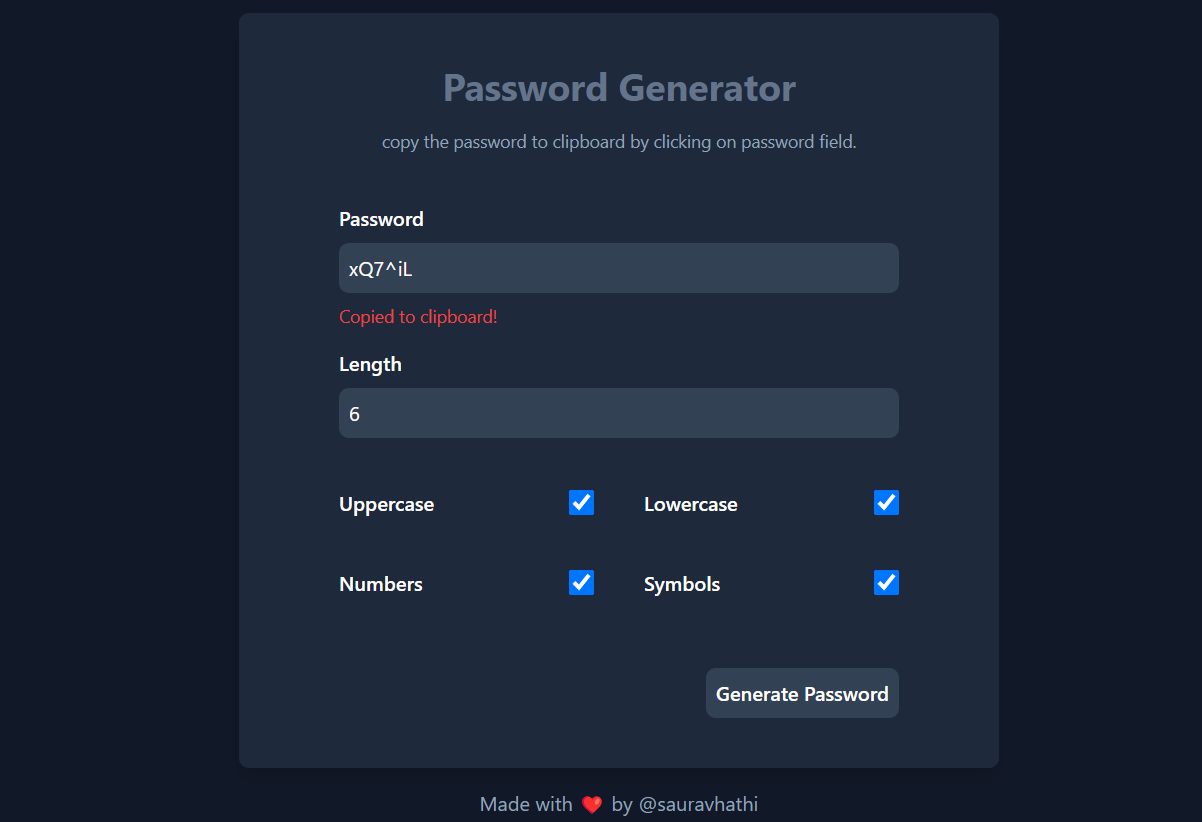
Task: Click the red heart icon in footer
Action: 591,805
